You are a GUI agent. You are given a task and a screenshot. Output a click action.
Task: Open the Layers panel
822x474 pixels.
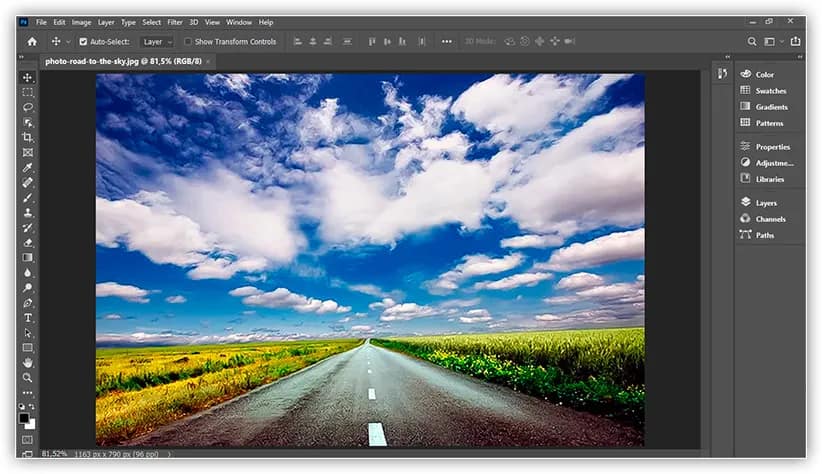click(x=766, y=203)
